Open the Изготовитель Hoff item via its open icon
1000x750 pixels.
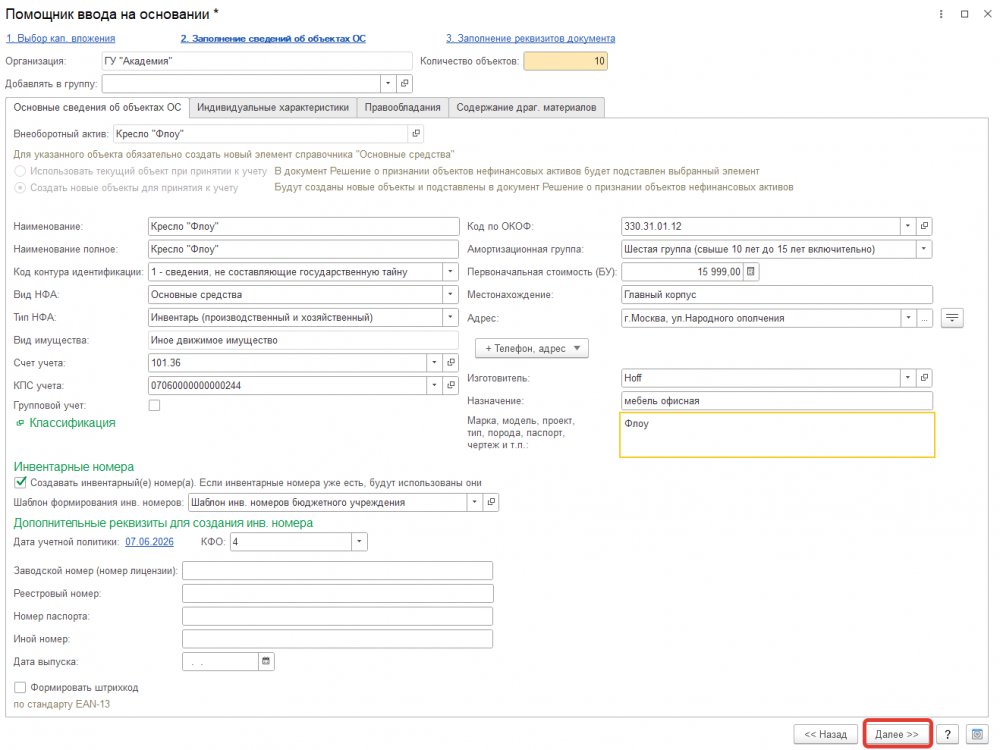(x=924, y=378)
